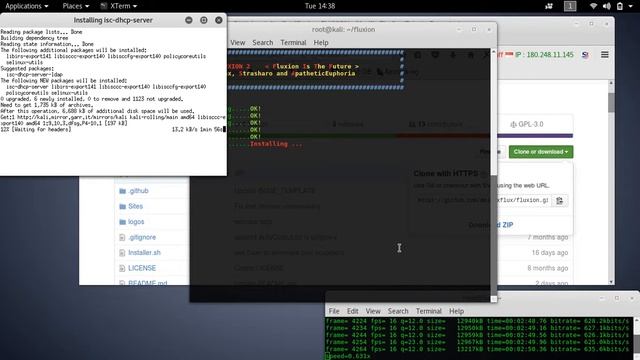Viewport: 640px width, 360px height.
Task: Maximize the bottom terminal window
Action: [617, 298]
